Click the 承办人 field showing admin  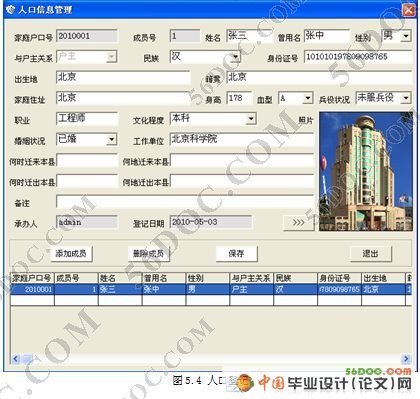tap(87, 222)
